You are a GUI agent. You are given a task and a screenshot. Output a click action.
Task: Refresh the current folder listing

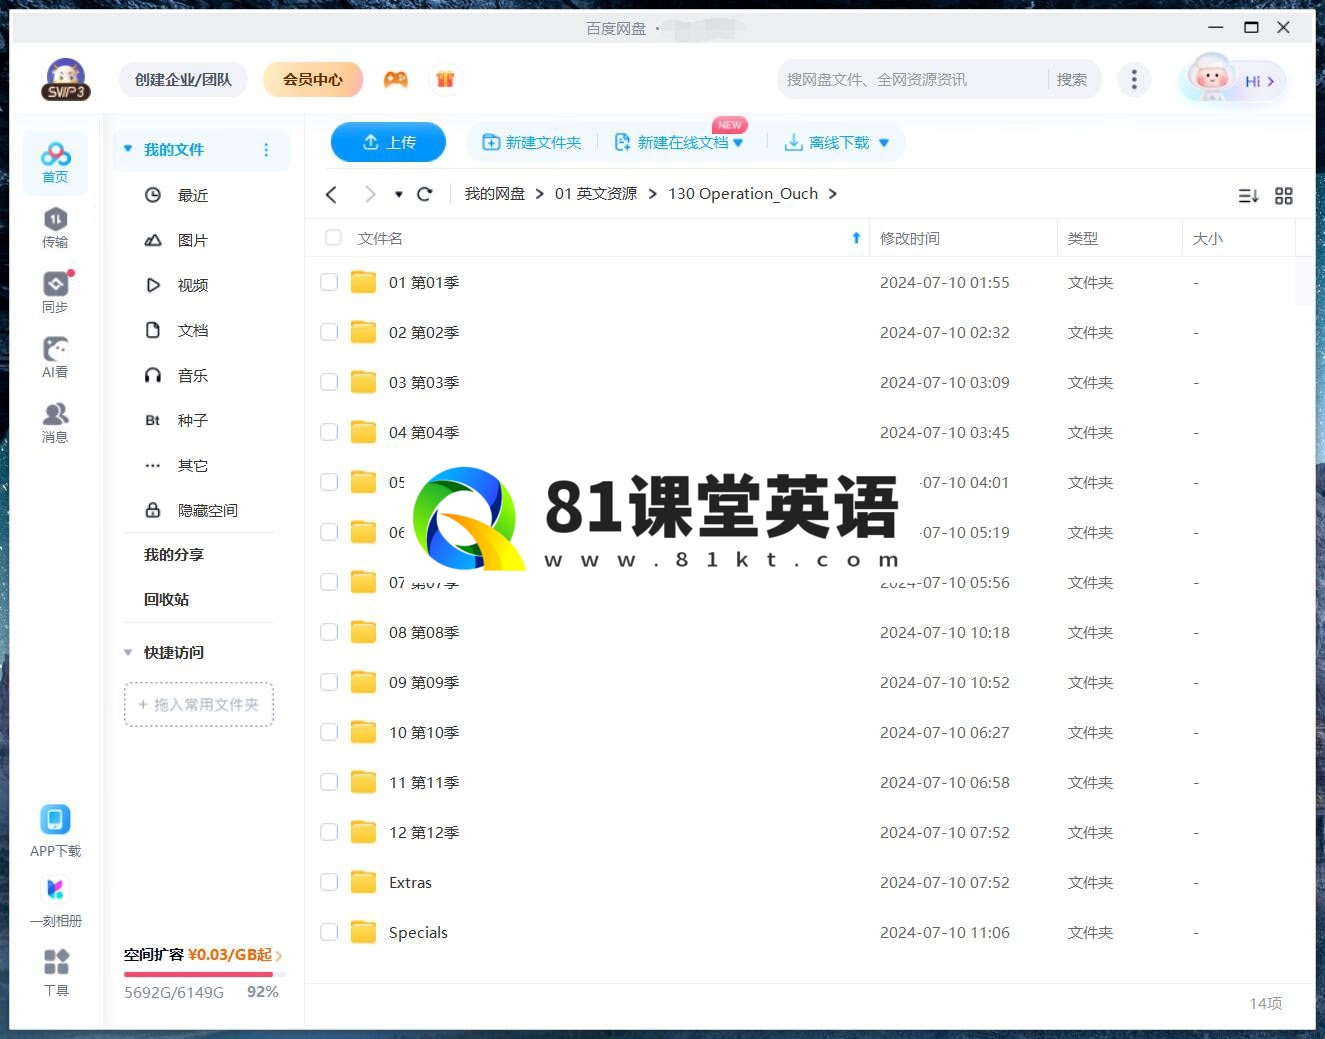pos(425,194)
